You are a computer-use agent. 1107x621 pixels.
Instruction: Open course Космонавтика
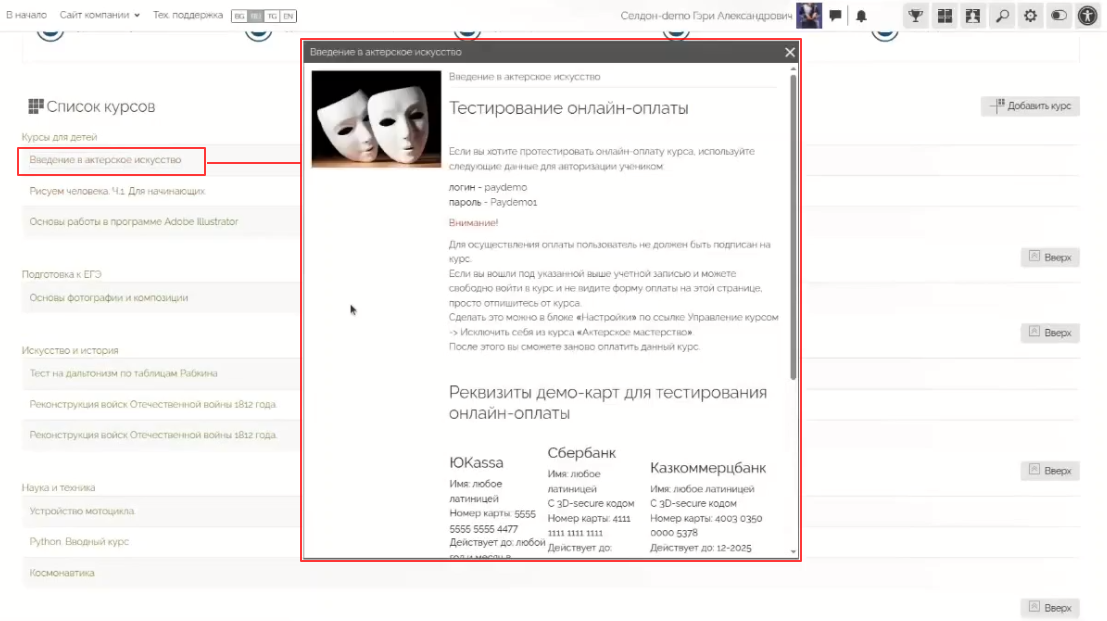click(61, 573)
